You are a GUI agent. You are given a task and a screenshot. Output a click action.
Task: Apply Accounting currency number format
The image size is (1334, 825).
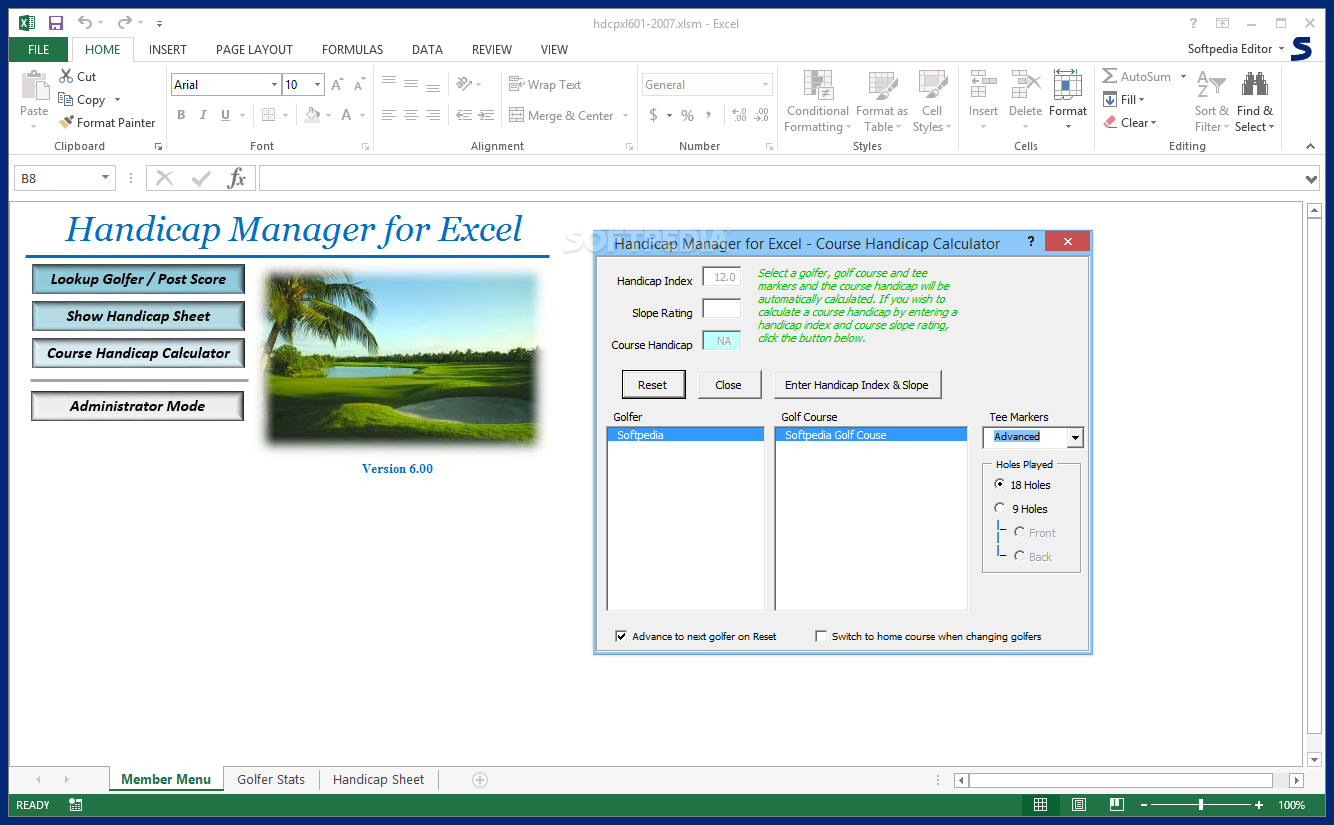tap(653, 115)
